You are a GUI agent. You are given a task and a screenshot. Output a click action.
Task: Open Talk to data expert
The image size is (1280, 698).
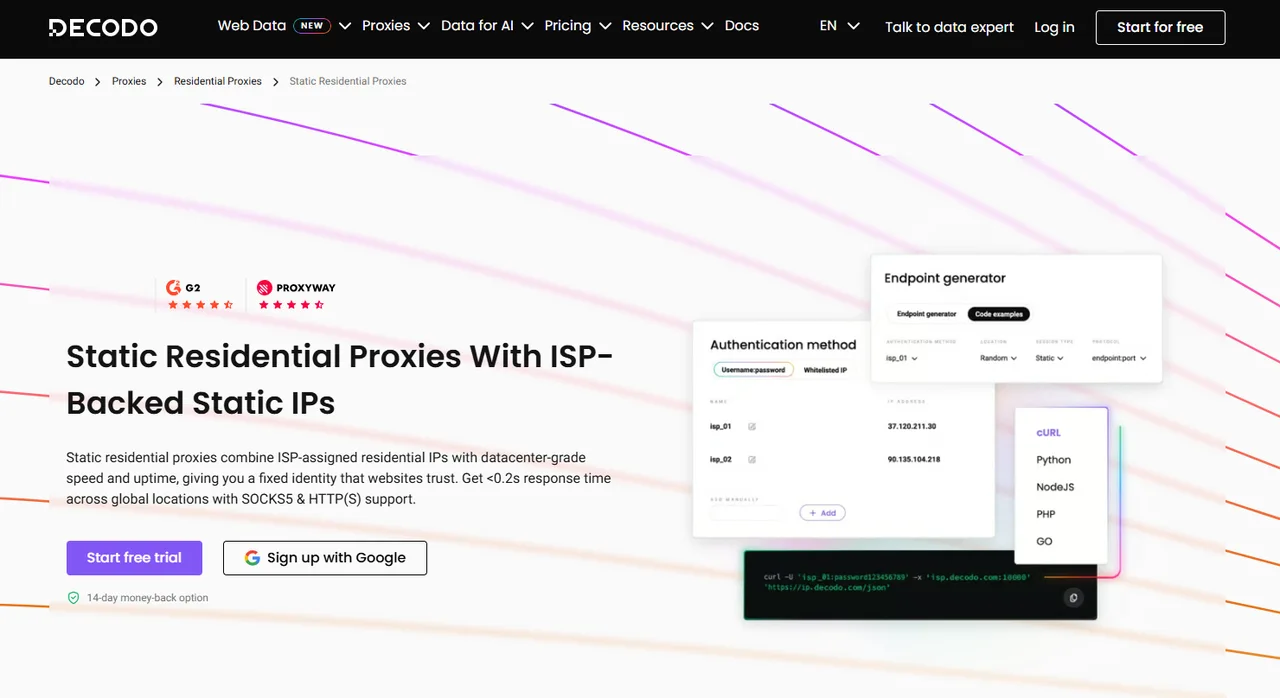949,27
